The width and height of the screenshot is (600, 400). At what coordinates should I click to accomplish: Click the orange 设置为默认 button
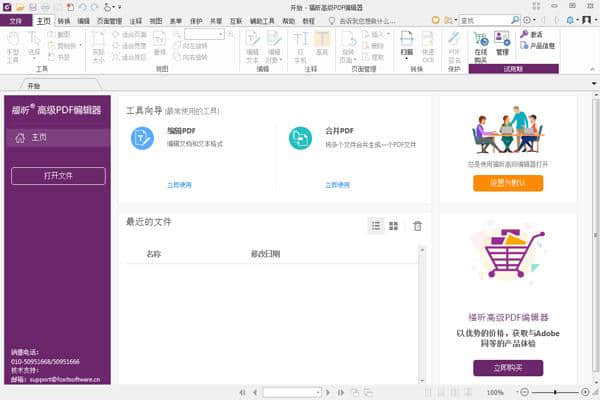[508, 183]
